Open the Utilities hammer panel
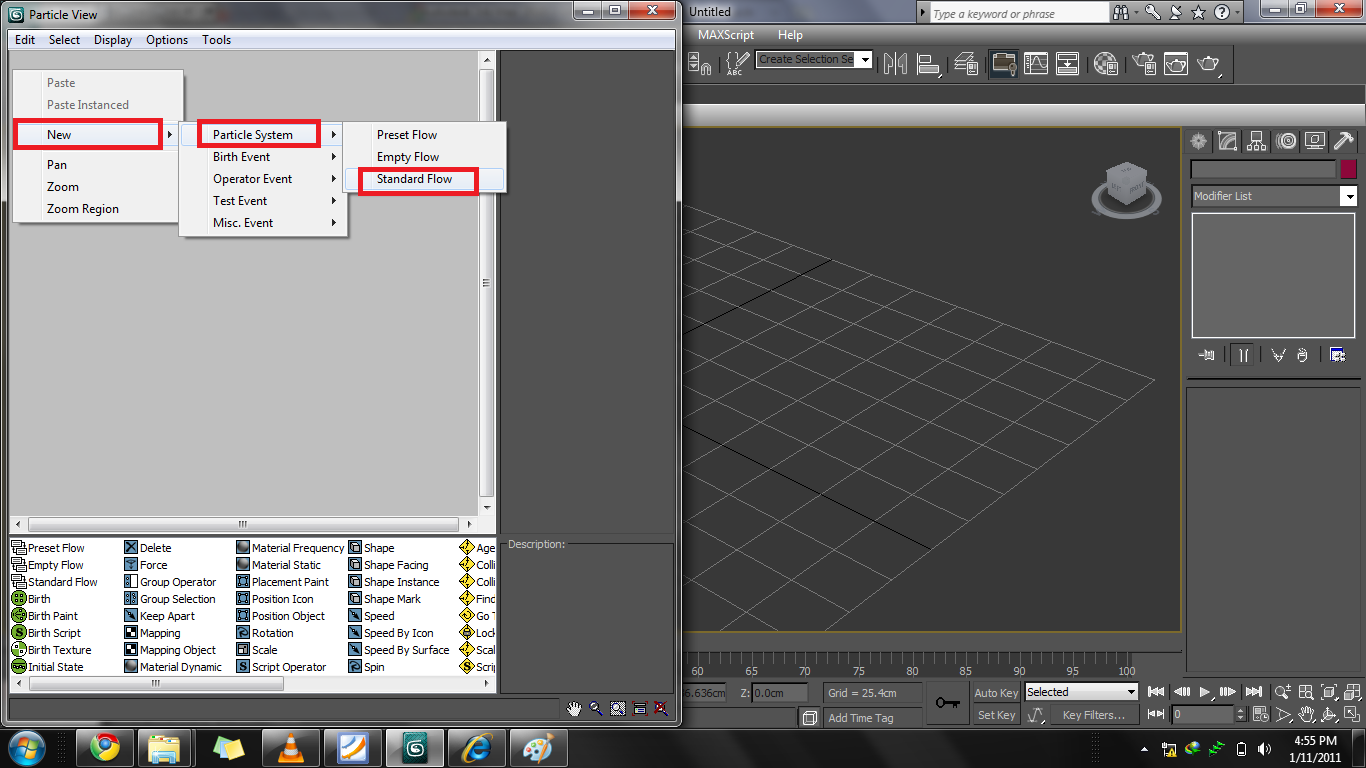 1344,141
